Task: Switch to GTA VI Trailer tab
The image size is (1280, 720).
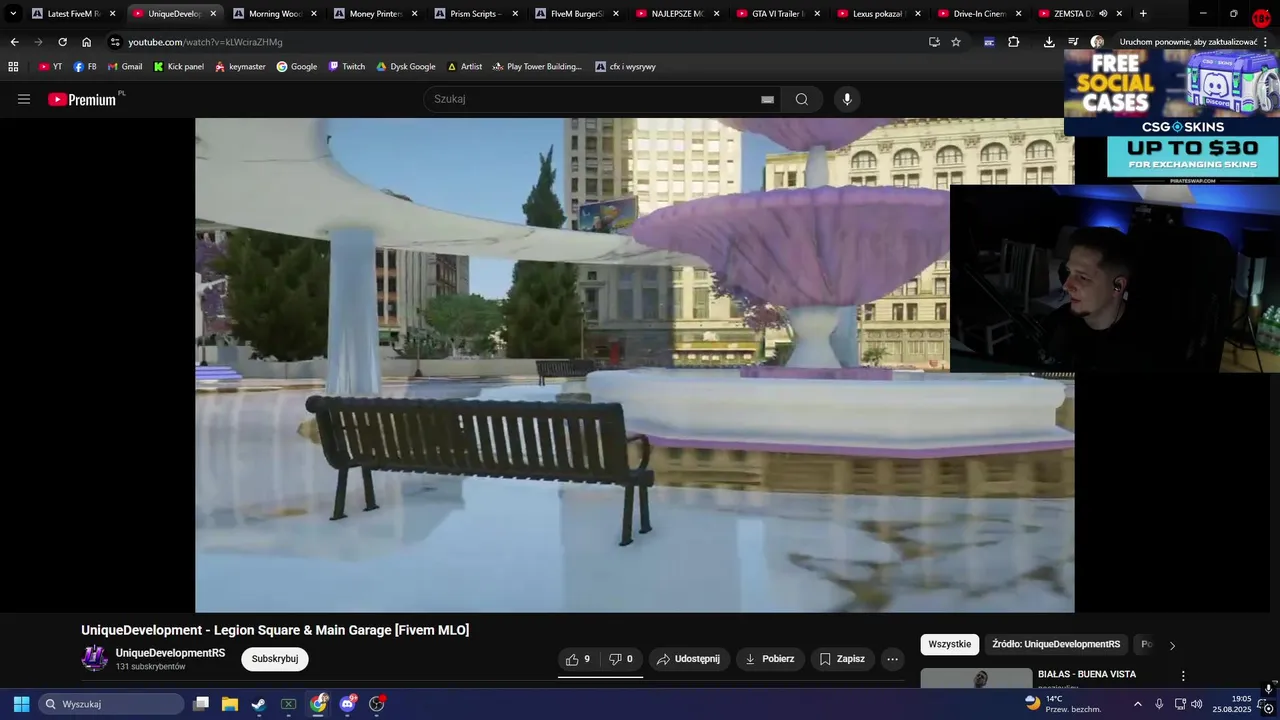Action: click(x=778, y=14)
